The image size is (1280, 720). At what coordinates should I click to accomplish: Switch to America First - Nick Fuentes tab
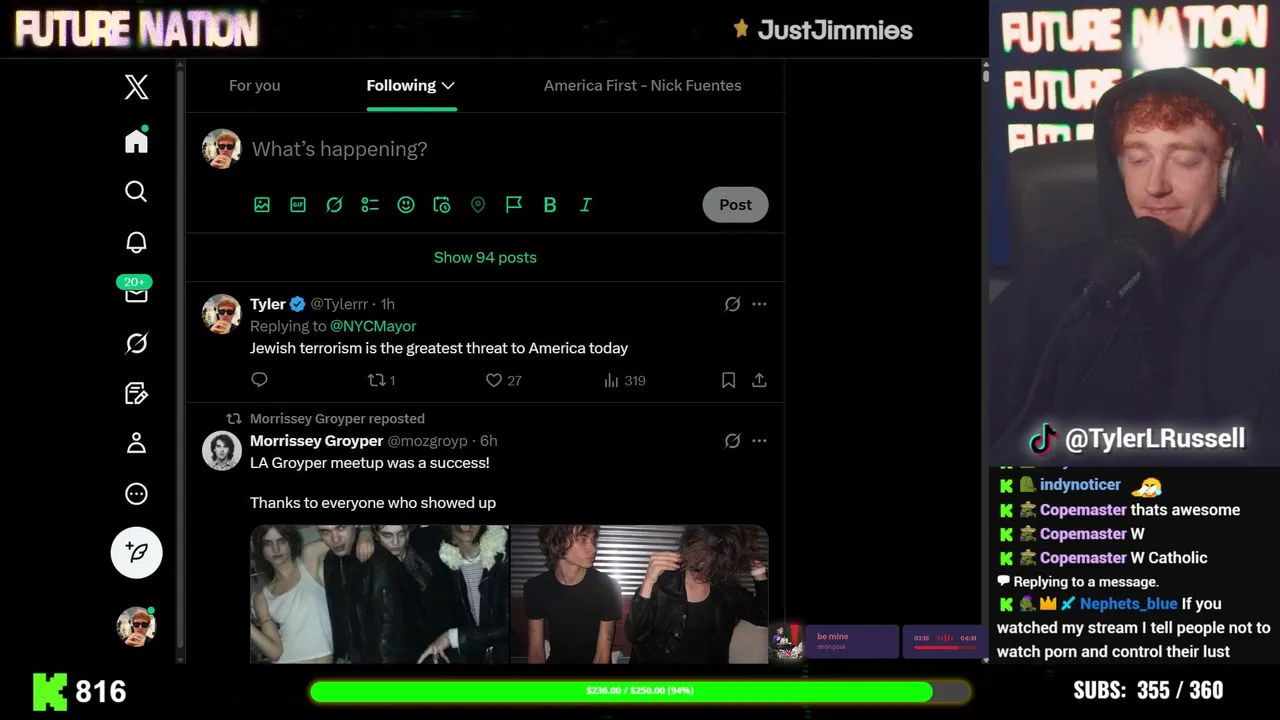(x=642, y=85)
